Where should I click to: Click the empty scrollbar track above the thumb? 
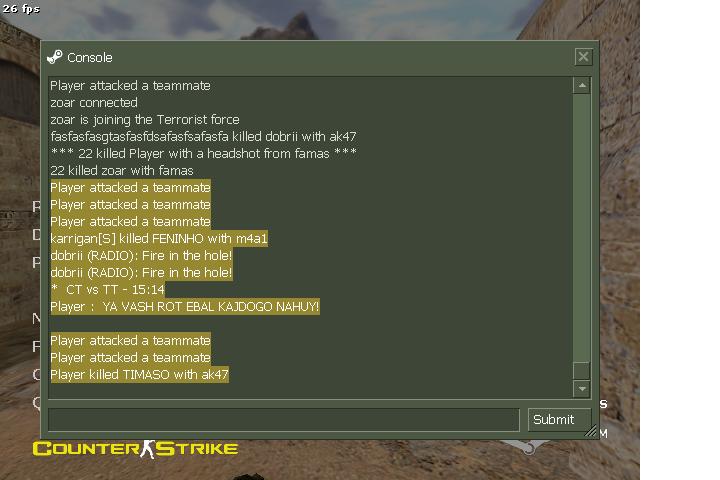point(582,228)
